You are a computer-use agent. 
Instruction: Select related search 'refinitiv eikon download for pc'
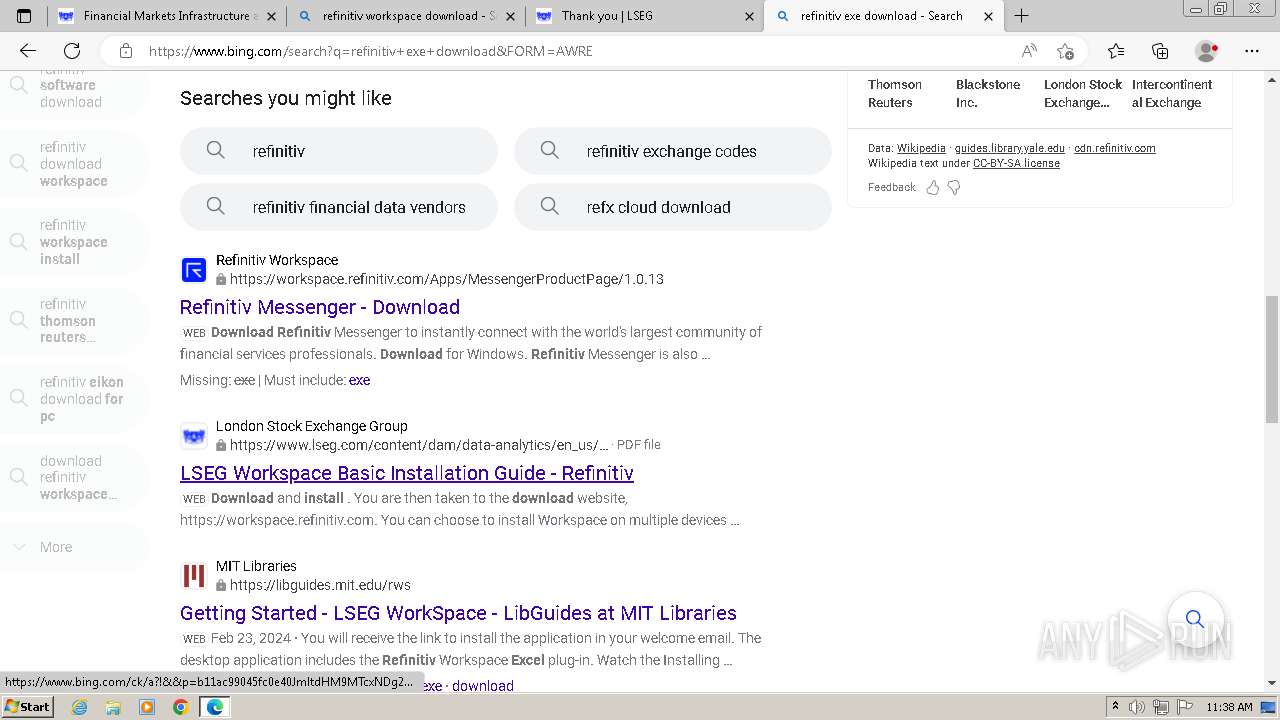(x=74, y=399)
